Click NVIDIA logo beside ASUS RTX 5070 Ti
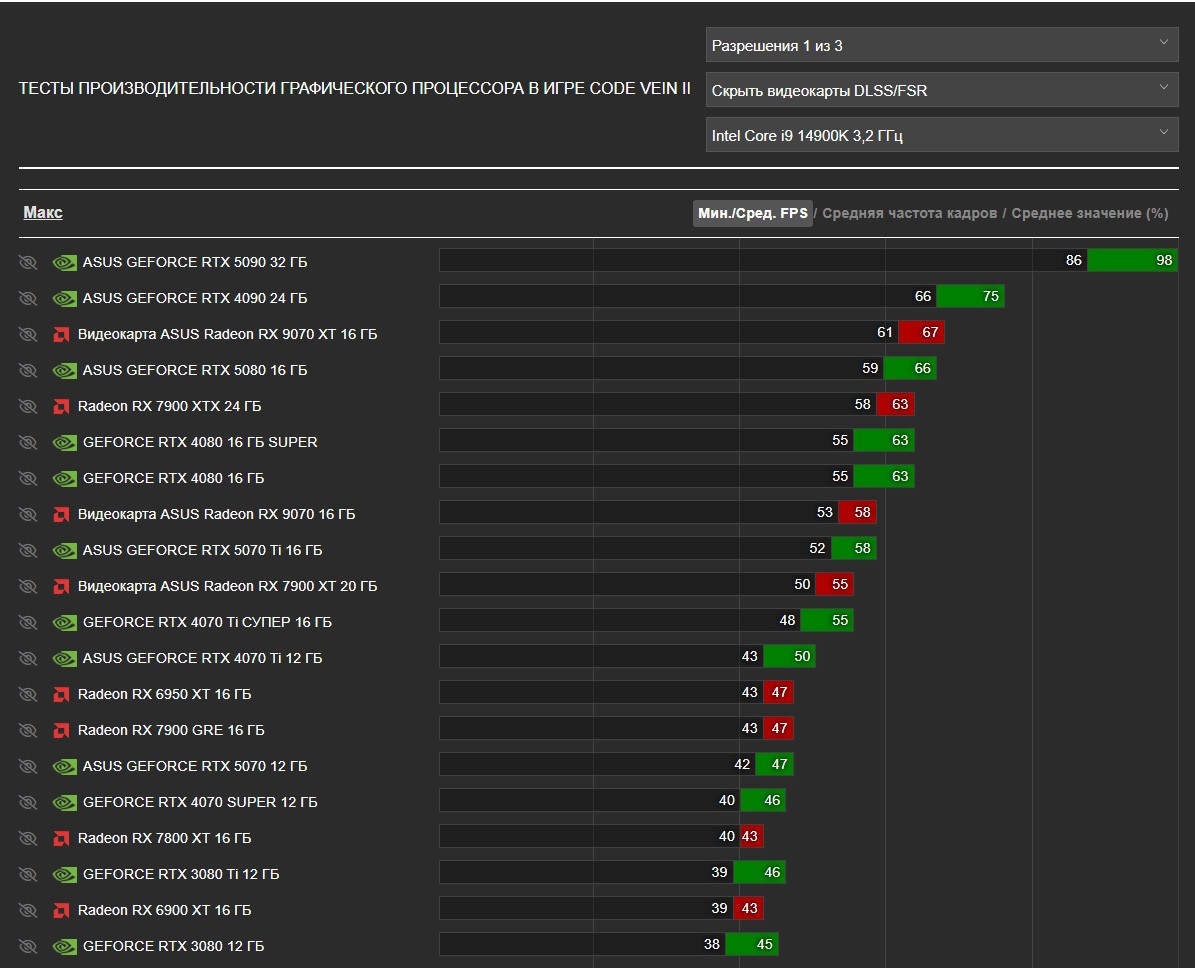Image resolution: width=1195 pixels, height=968 pixels. [65, 550]
